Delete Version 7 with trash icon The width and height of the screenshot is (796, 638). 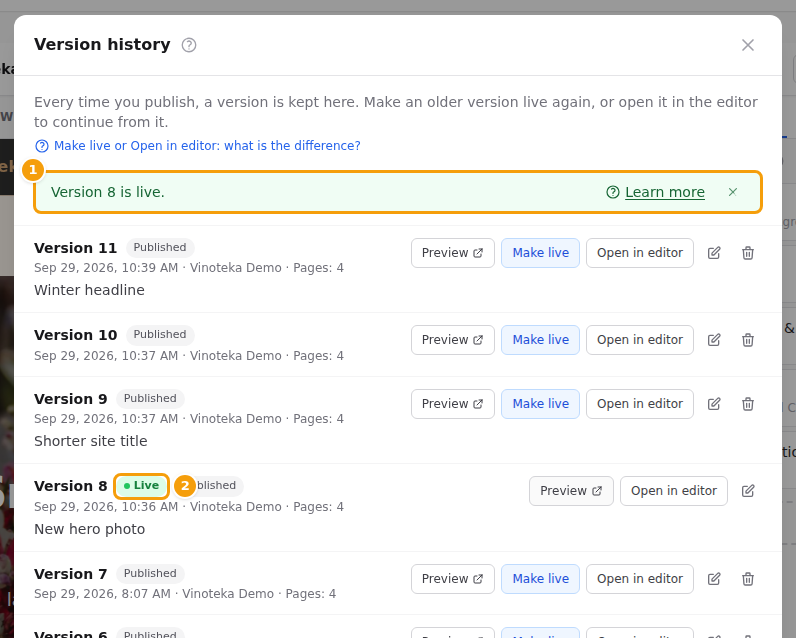pos(747,579)
